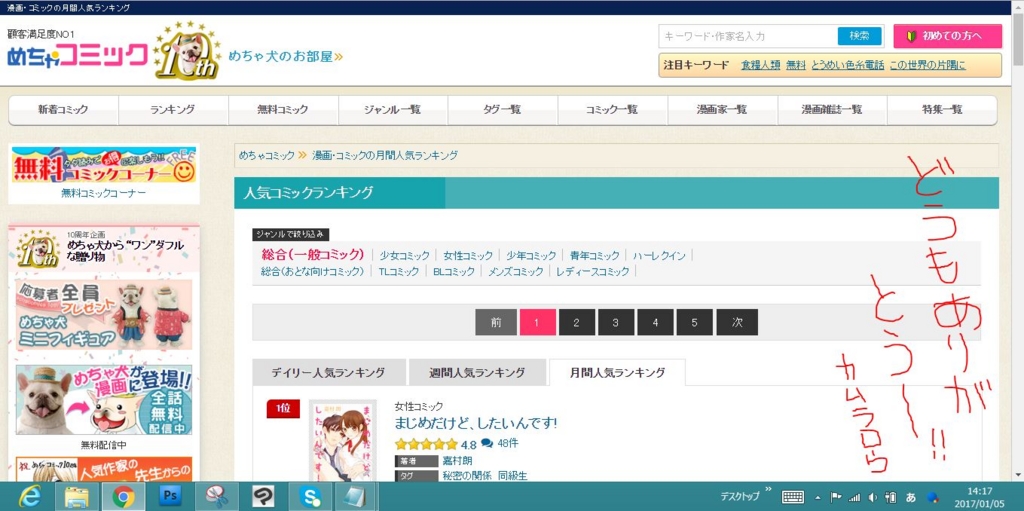Open ランキング in the nav bar

(x=173, y=110)
